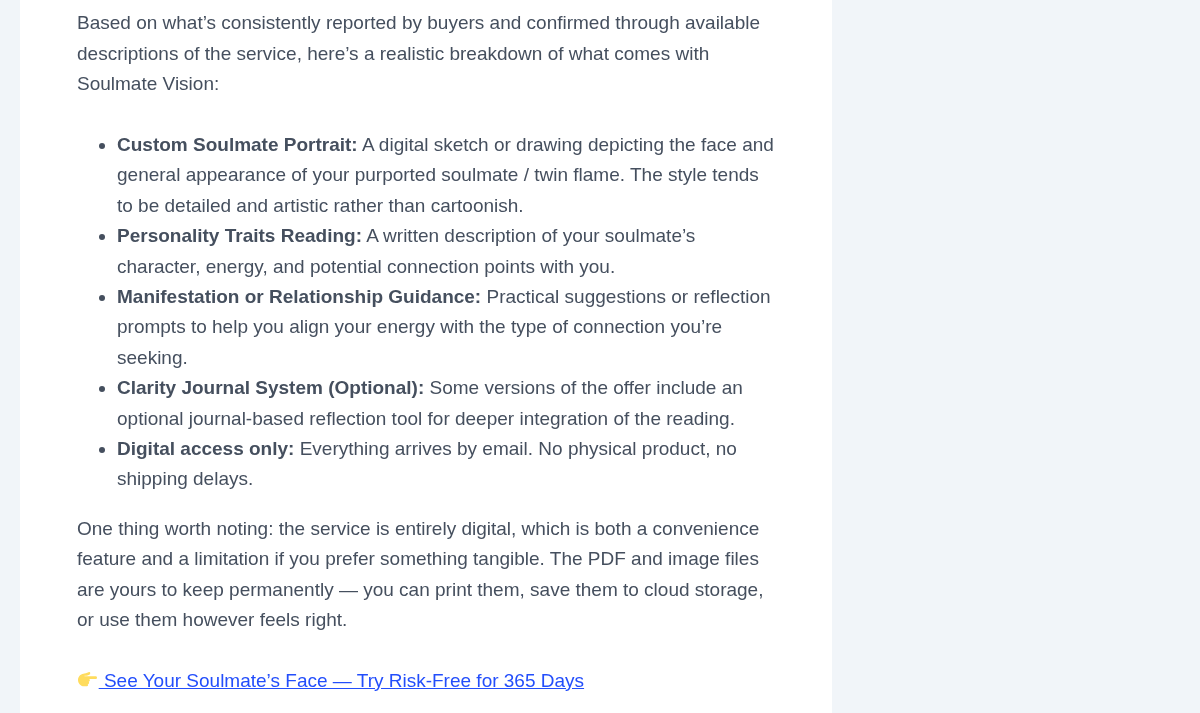
Task: Click the Custom Soulmate Portrait bold heading
Action: pos(237,145)
